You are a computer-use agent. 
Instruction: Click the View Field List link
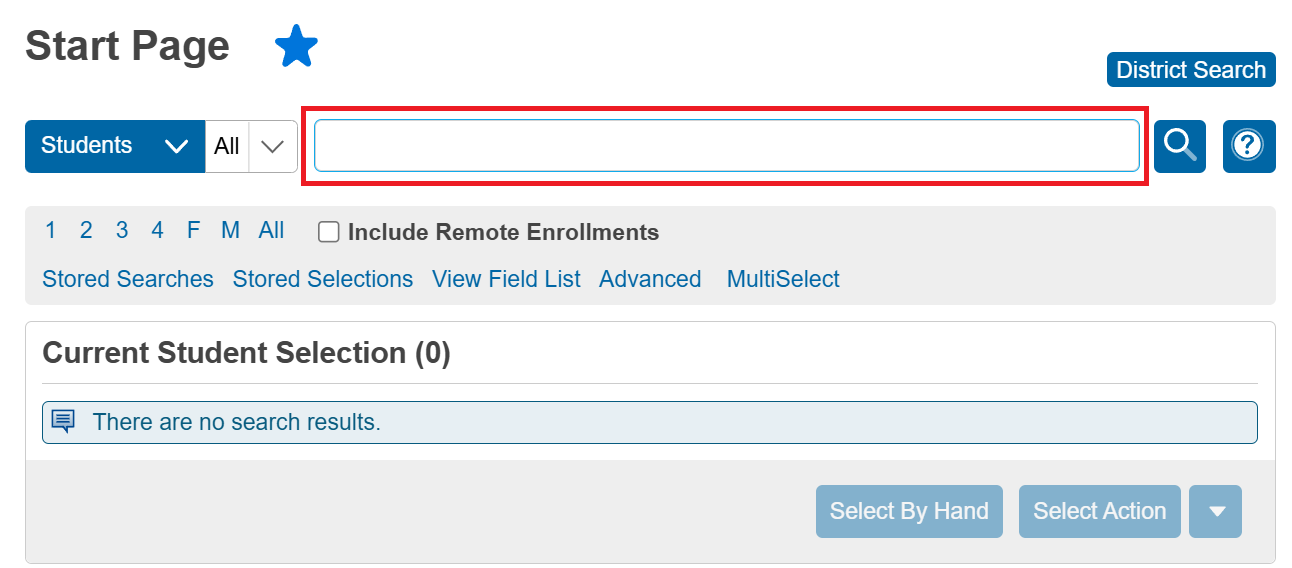point(506,279)
